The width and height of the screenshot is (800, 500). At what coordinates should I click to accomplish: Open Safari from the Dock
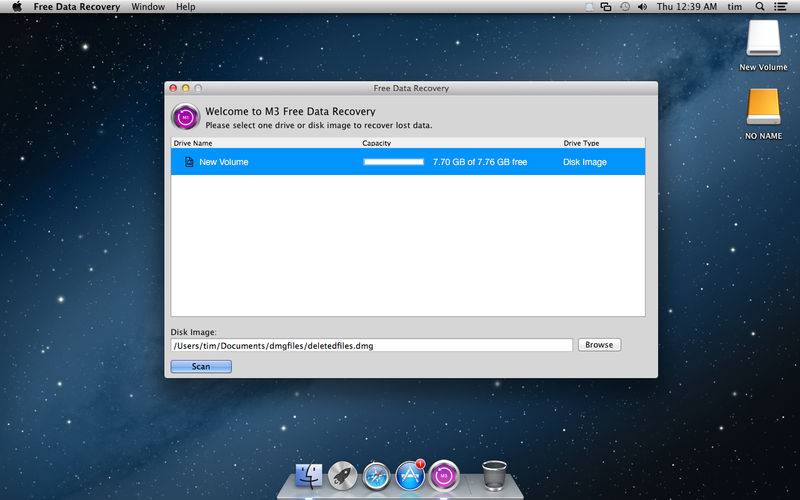point(377,476)
